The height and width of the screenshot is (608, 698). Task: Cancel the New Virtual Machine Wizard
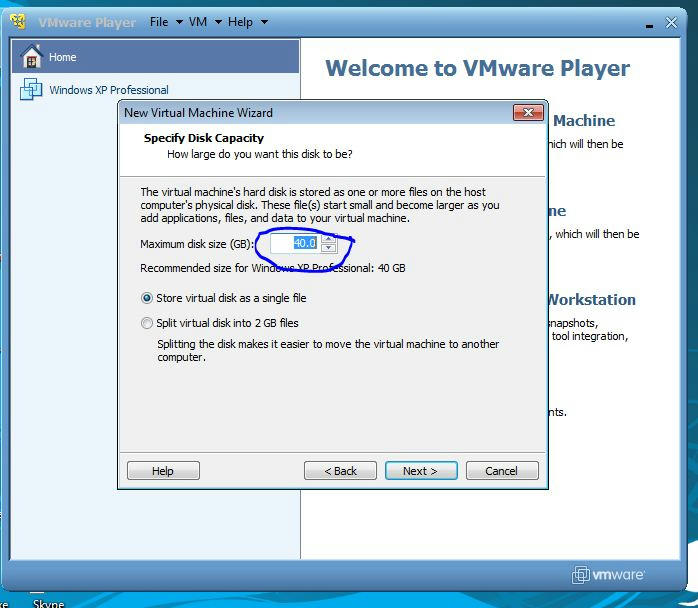(x=502, y=470)
